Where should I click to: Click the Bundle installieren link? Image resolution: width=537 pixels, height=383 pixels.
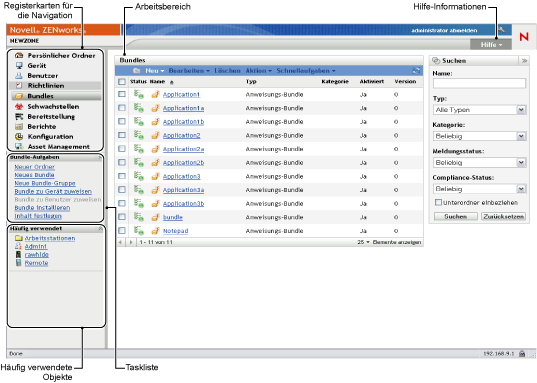(42, 208)
